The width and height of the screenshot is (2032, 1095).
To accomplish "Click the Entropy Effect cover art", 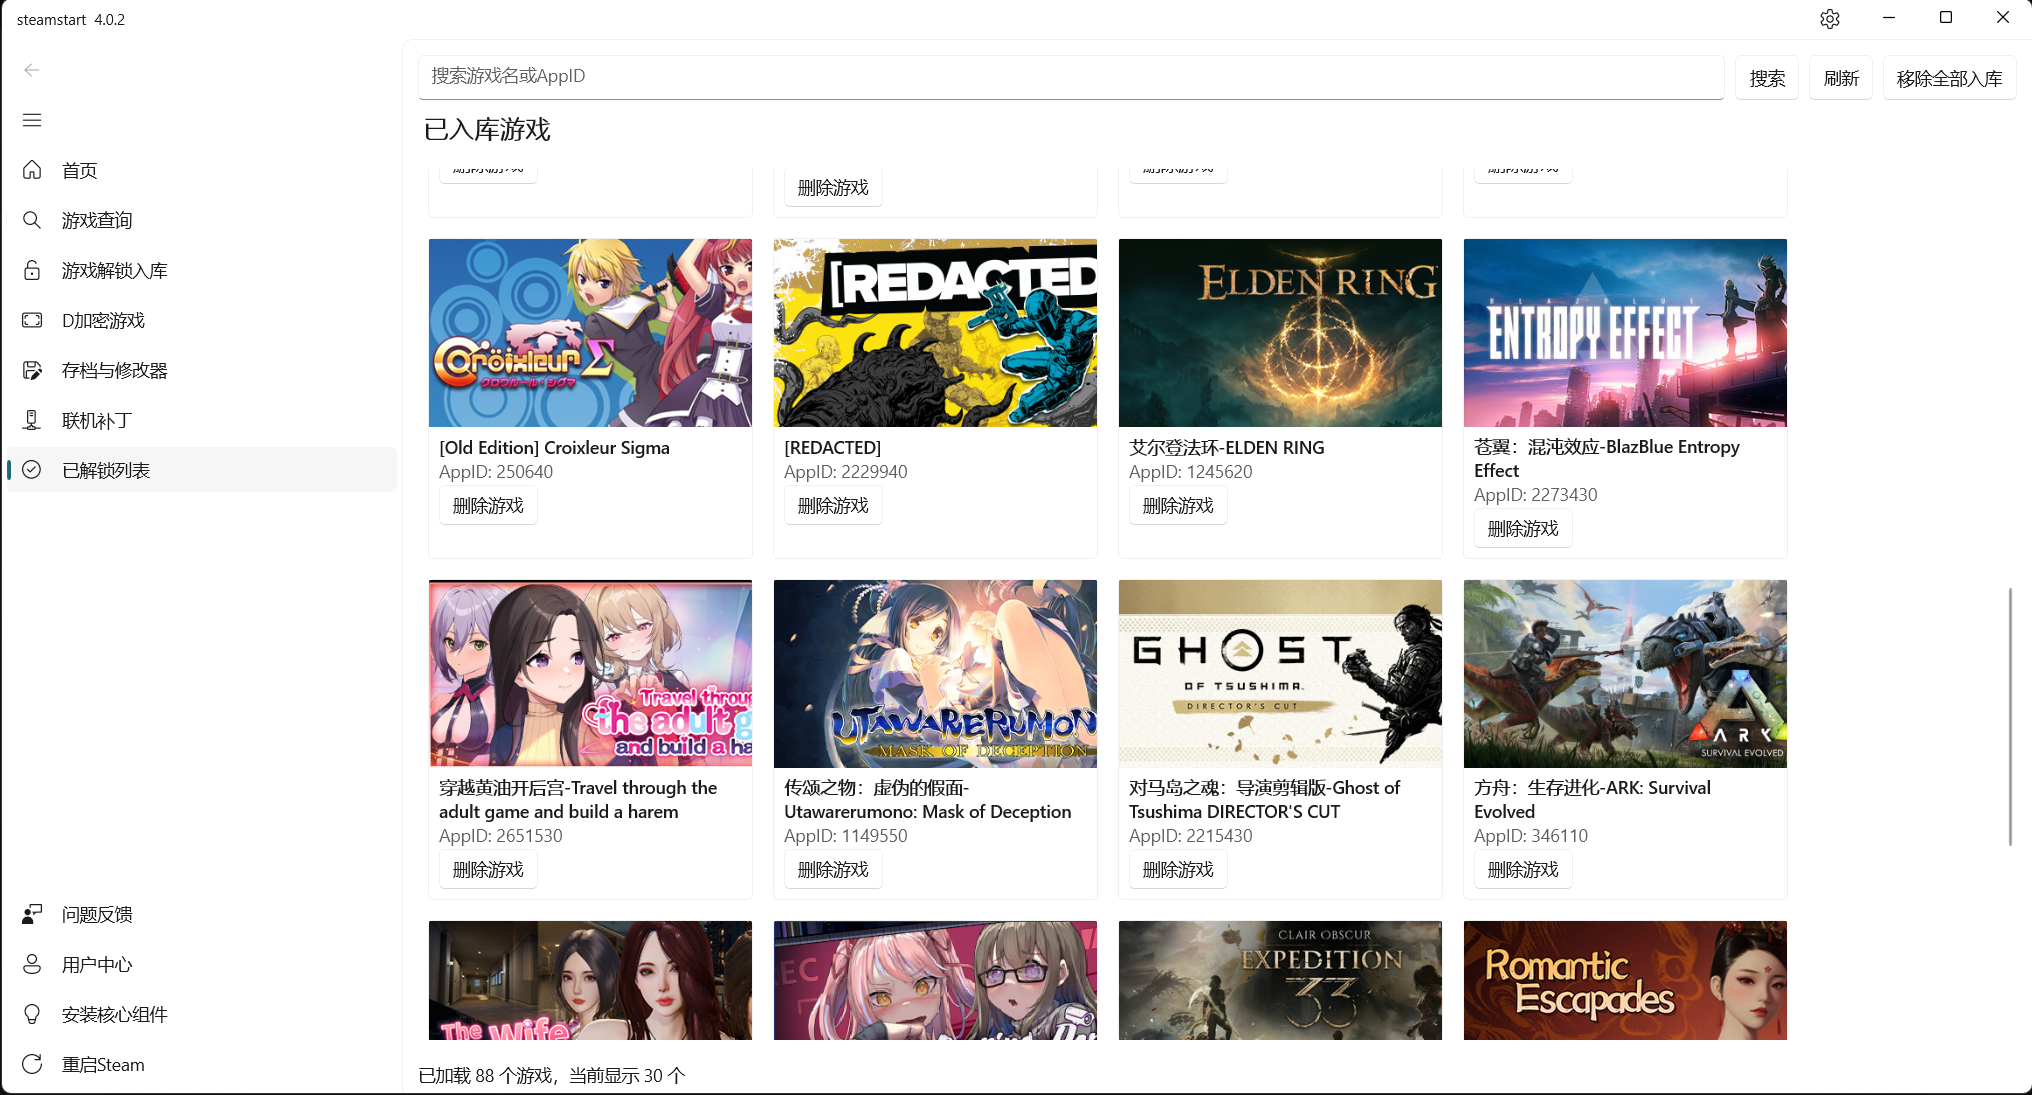I will [1625, 333].
